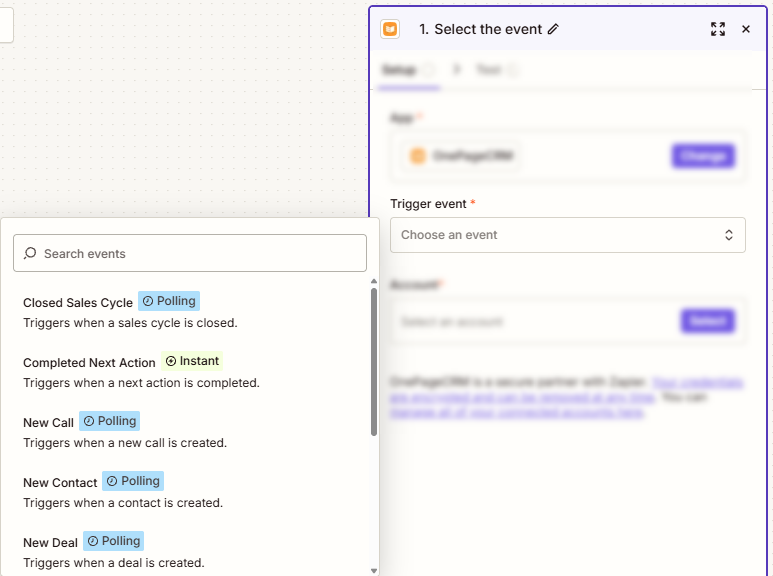Click the event list scrollbar thumb
Image resolution: width=773 pixels, height=576 pixels.
pos(374,362)
